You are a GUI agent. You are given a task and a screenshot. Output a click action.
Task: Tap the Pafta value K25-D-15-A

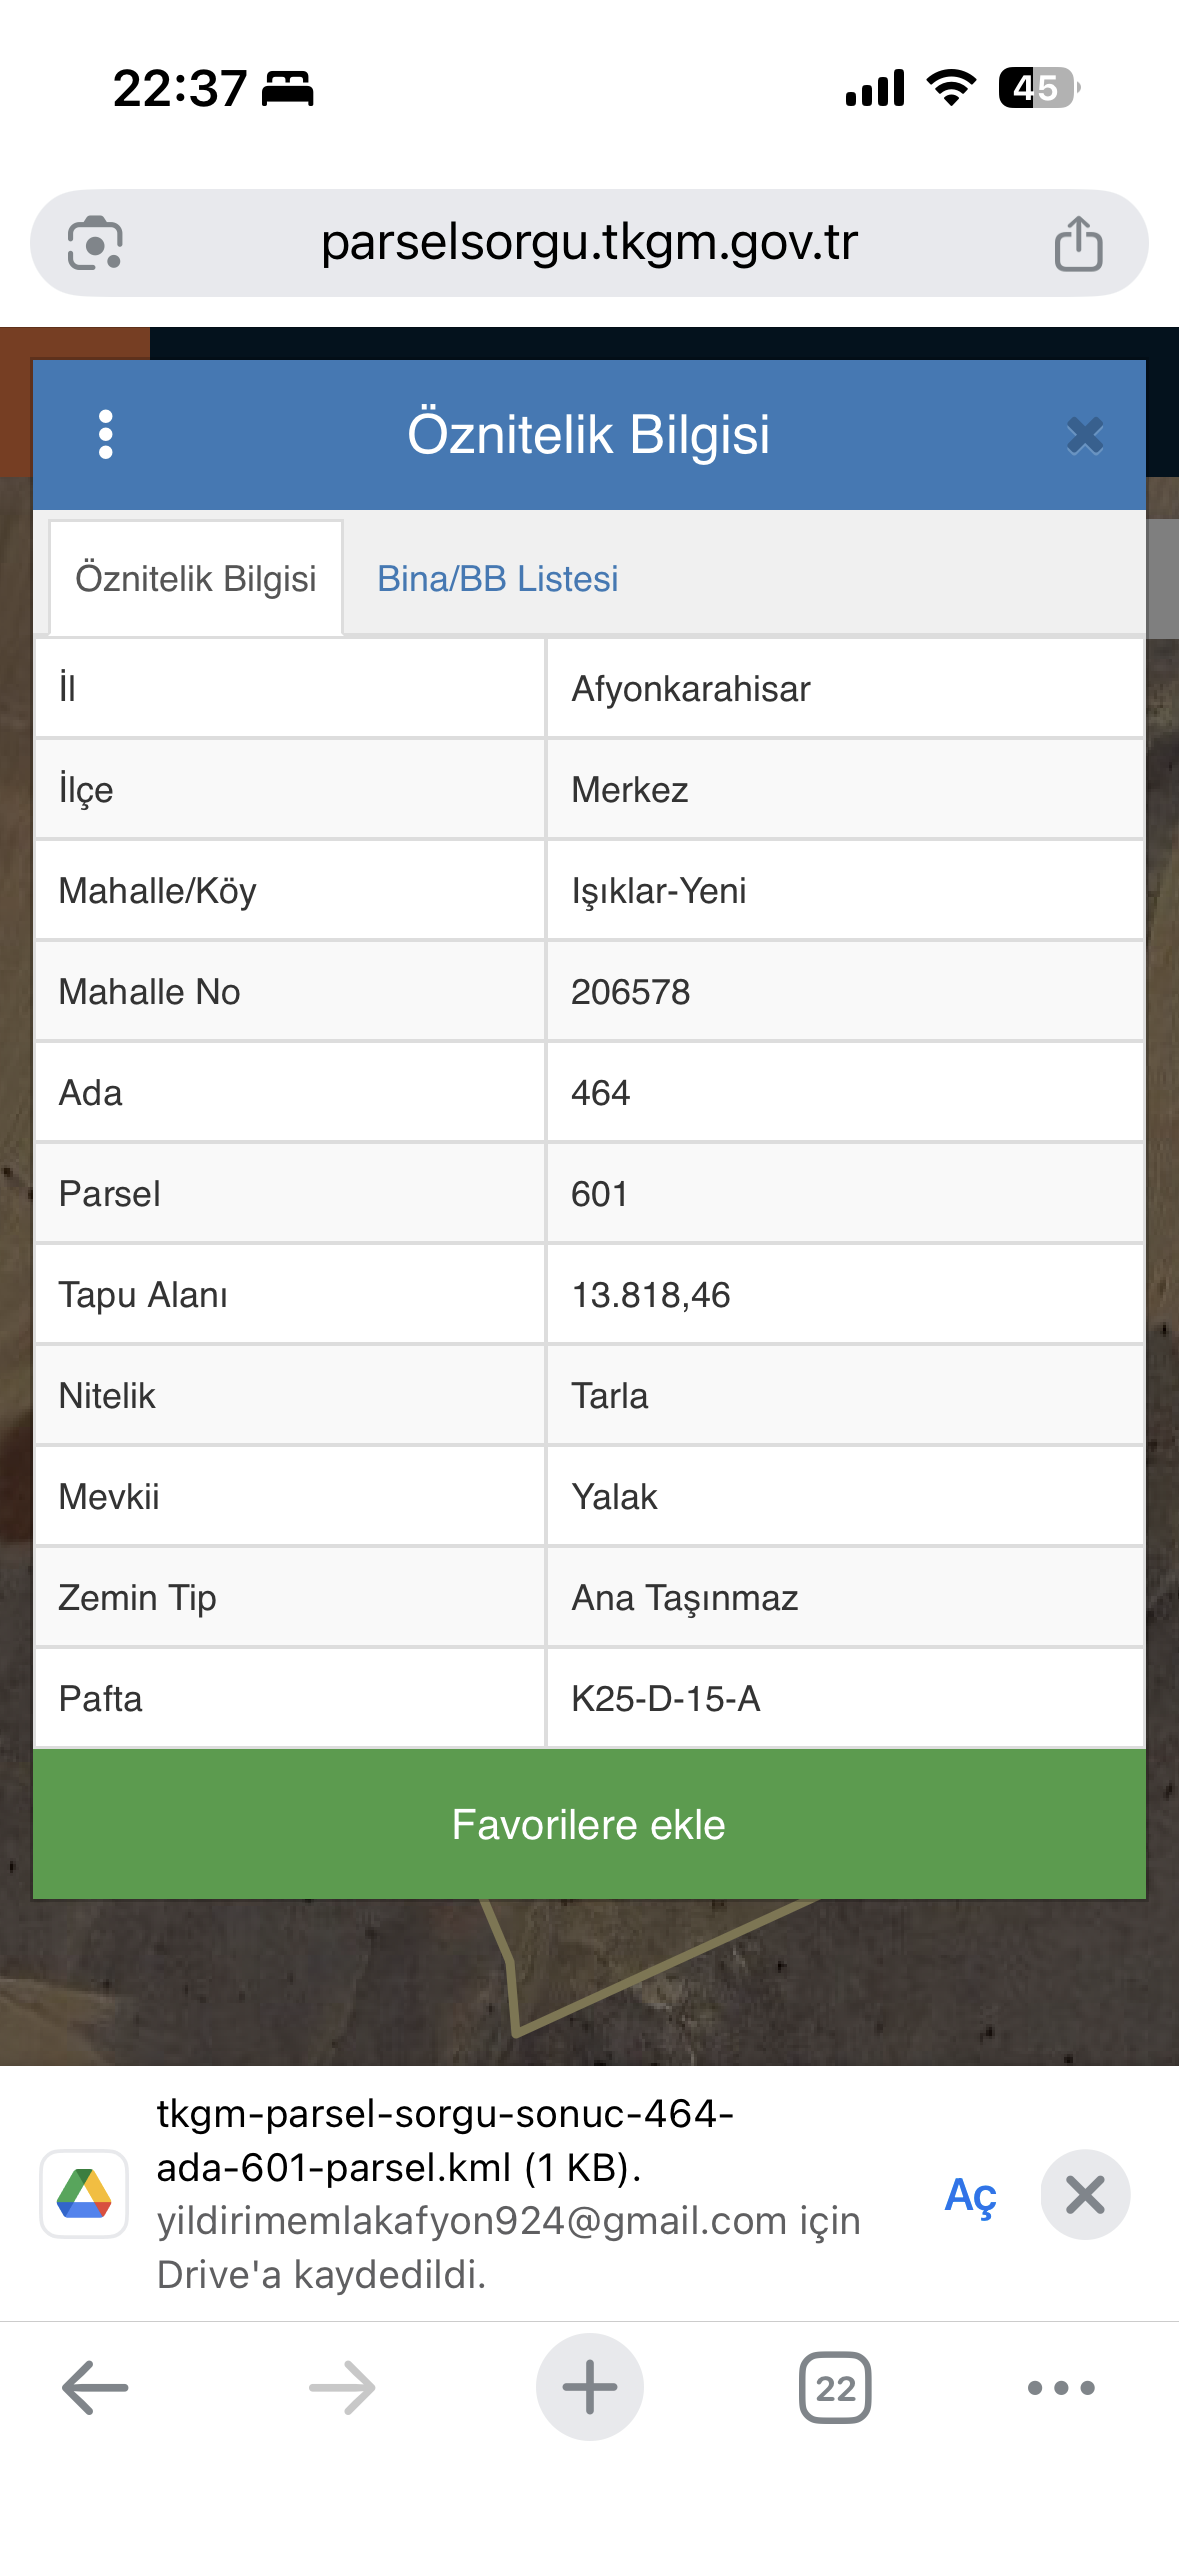point(666,1699)
